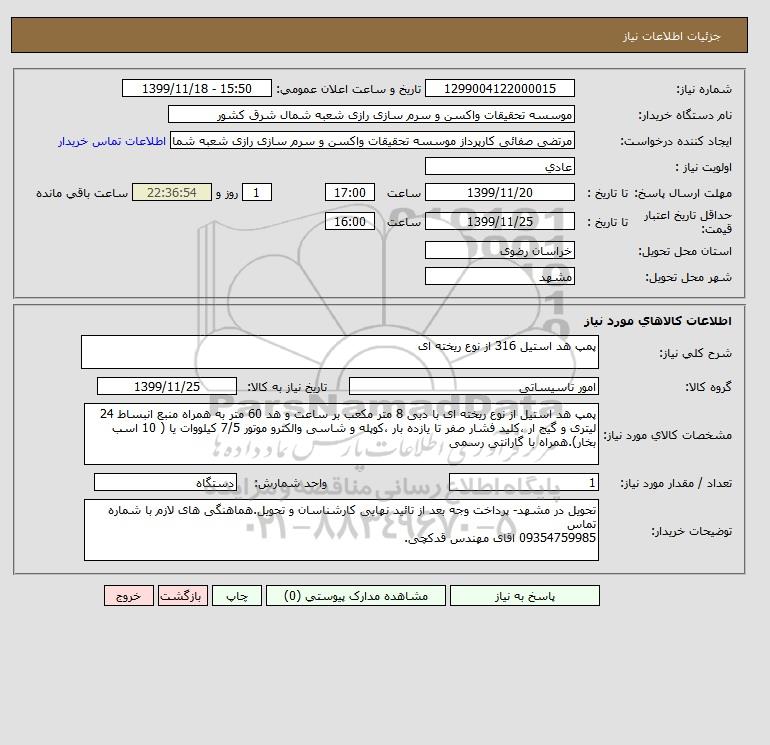Click remaining time counter 22:36:54
The image size is (770, 745).
(x=172, y=193)
